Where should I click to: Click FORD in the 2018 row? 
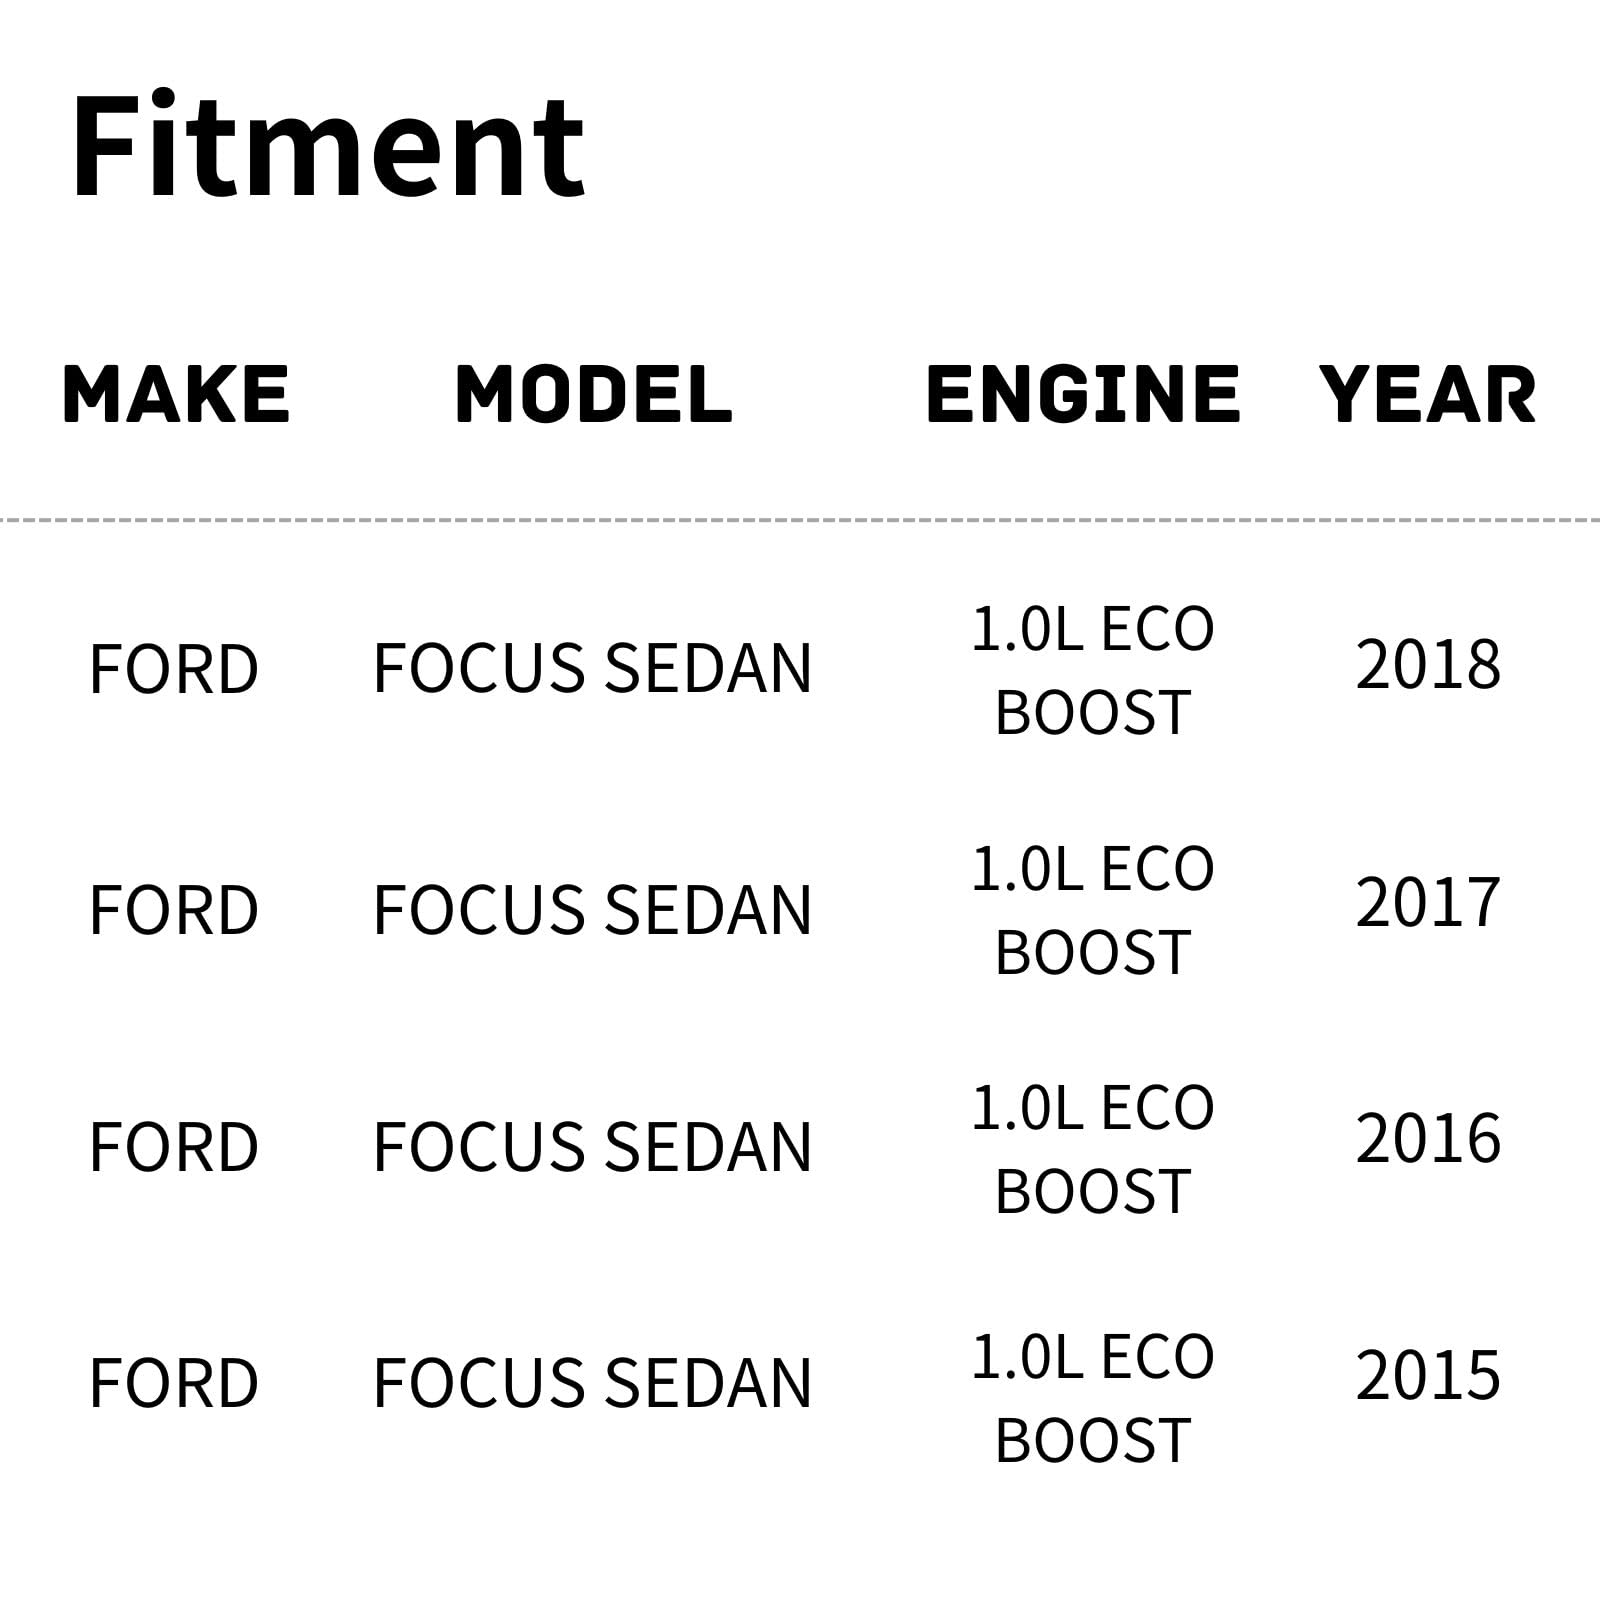coord(174,669)
